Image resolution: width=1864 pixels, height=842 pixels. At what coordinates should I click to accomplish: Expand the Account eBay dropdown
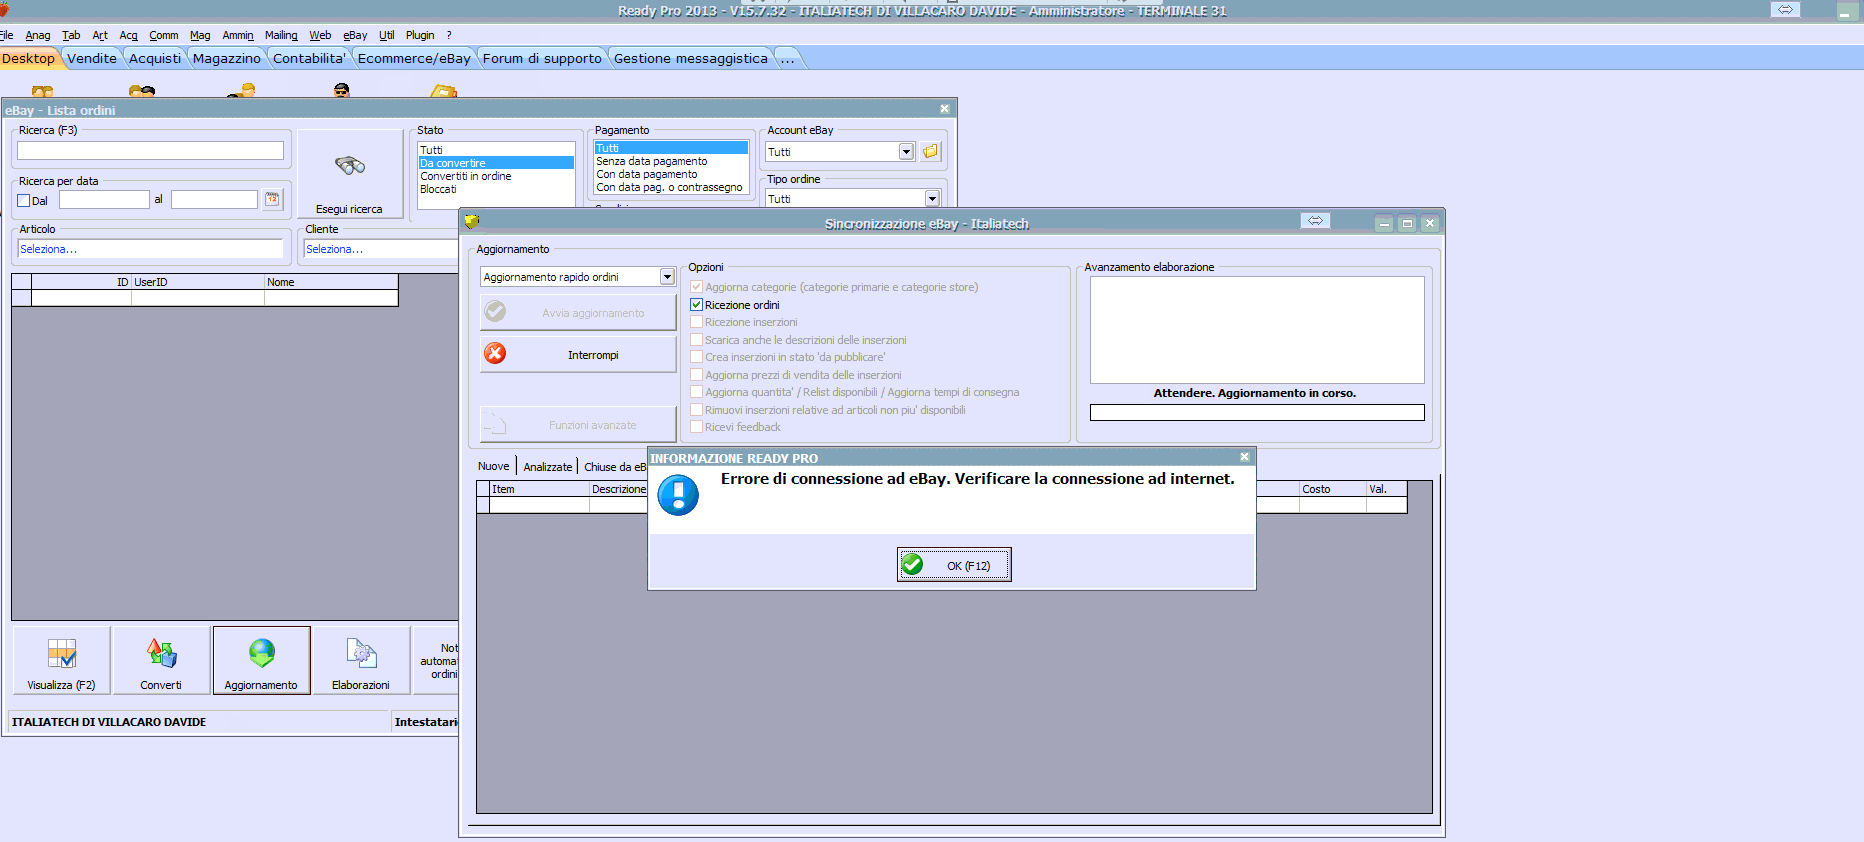(906, 152)
